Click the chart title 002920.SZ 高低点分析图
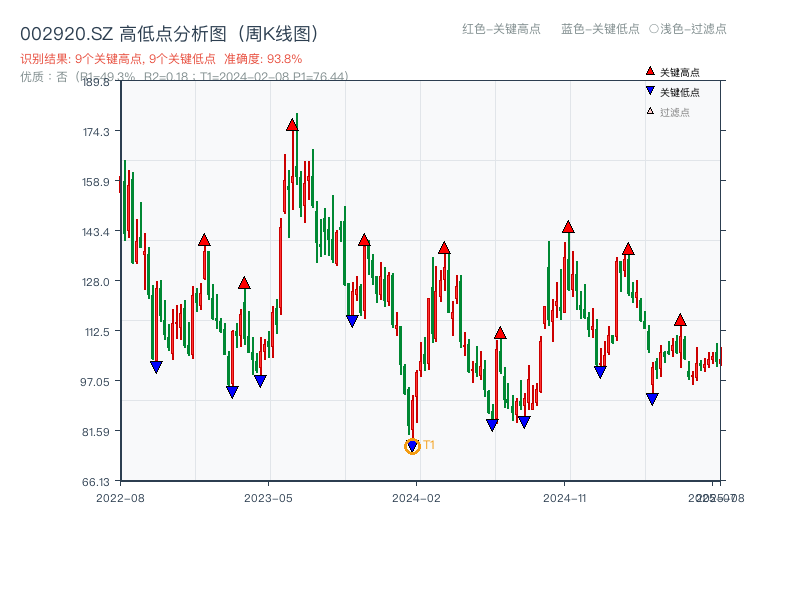 tap(169, 34)
